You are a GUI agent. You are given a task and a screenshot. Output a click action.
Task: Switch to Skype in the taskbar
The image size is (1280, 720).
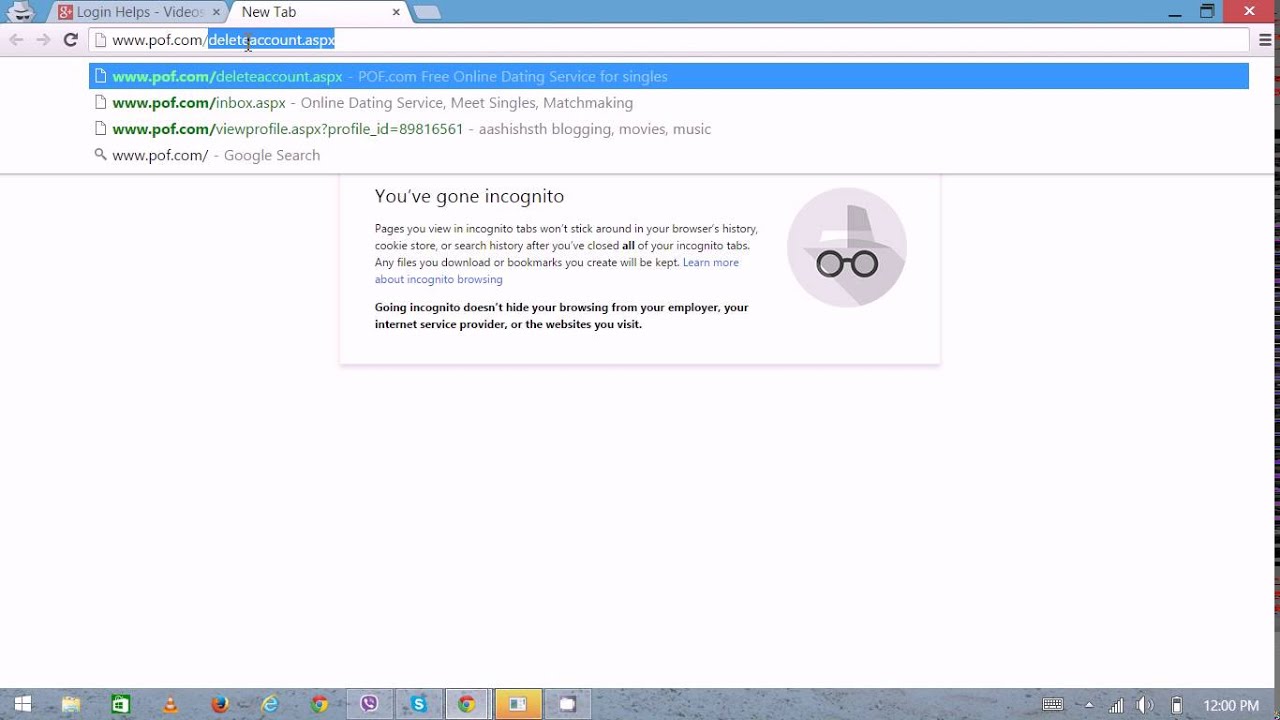point(418,704)
